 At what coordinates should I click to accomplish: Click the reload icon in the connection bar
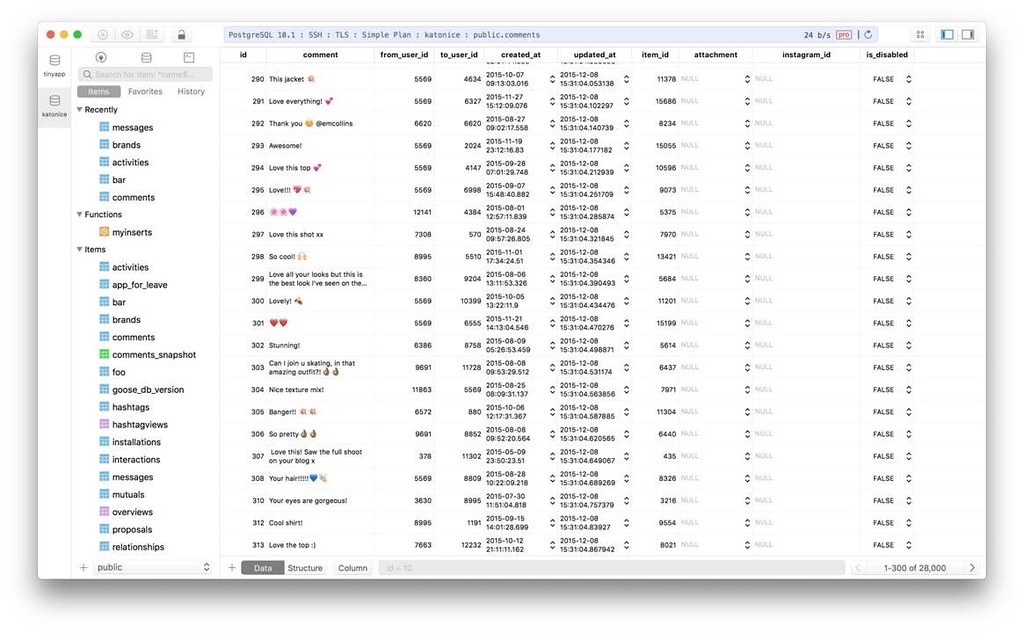[x=868, y=34]
